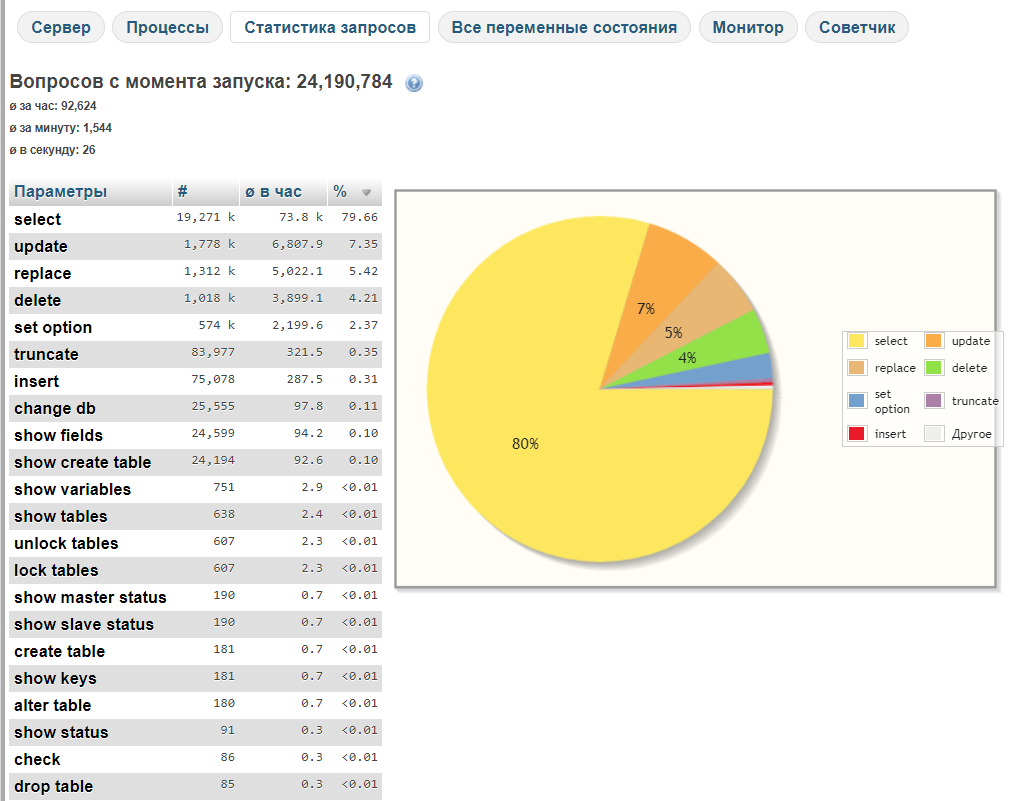Go to the Монитор tab
The image size is (1024, 801).
tap(748, 27)
